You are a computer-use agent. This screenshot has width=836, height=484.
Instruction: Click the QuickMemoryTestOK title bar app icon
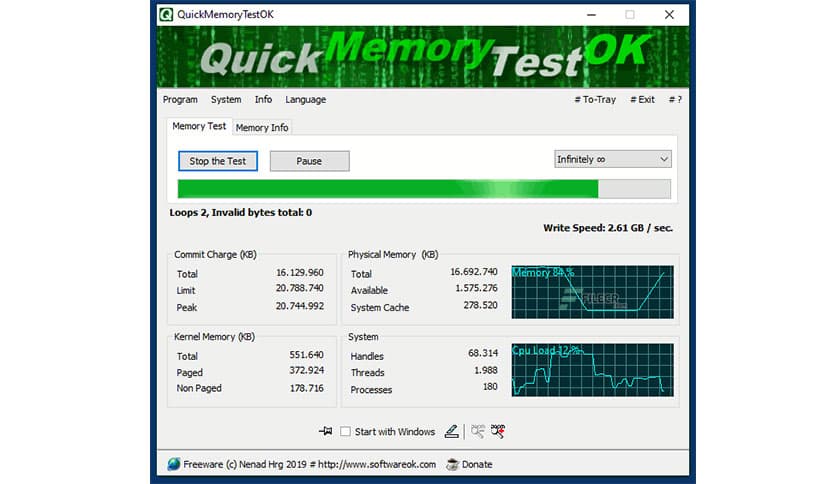[166, 14]
